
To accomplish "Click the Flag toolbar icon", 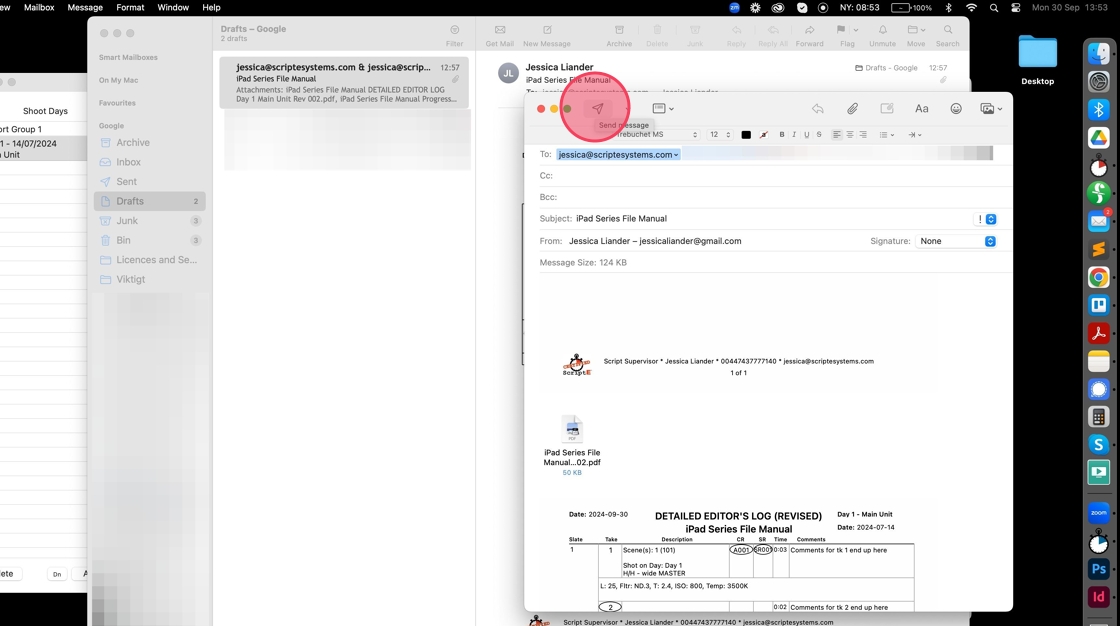I will tap(841, 30).
